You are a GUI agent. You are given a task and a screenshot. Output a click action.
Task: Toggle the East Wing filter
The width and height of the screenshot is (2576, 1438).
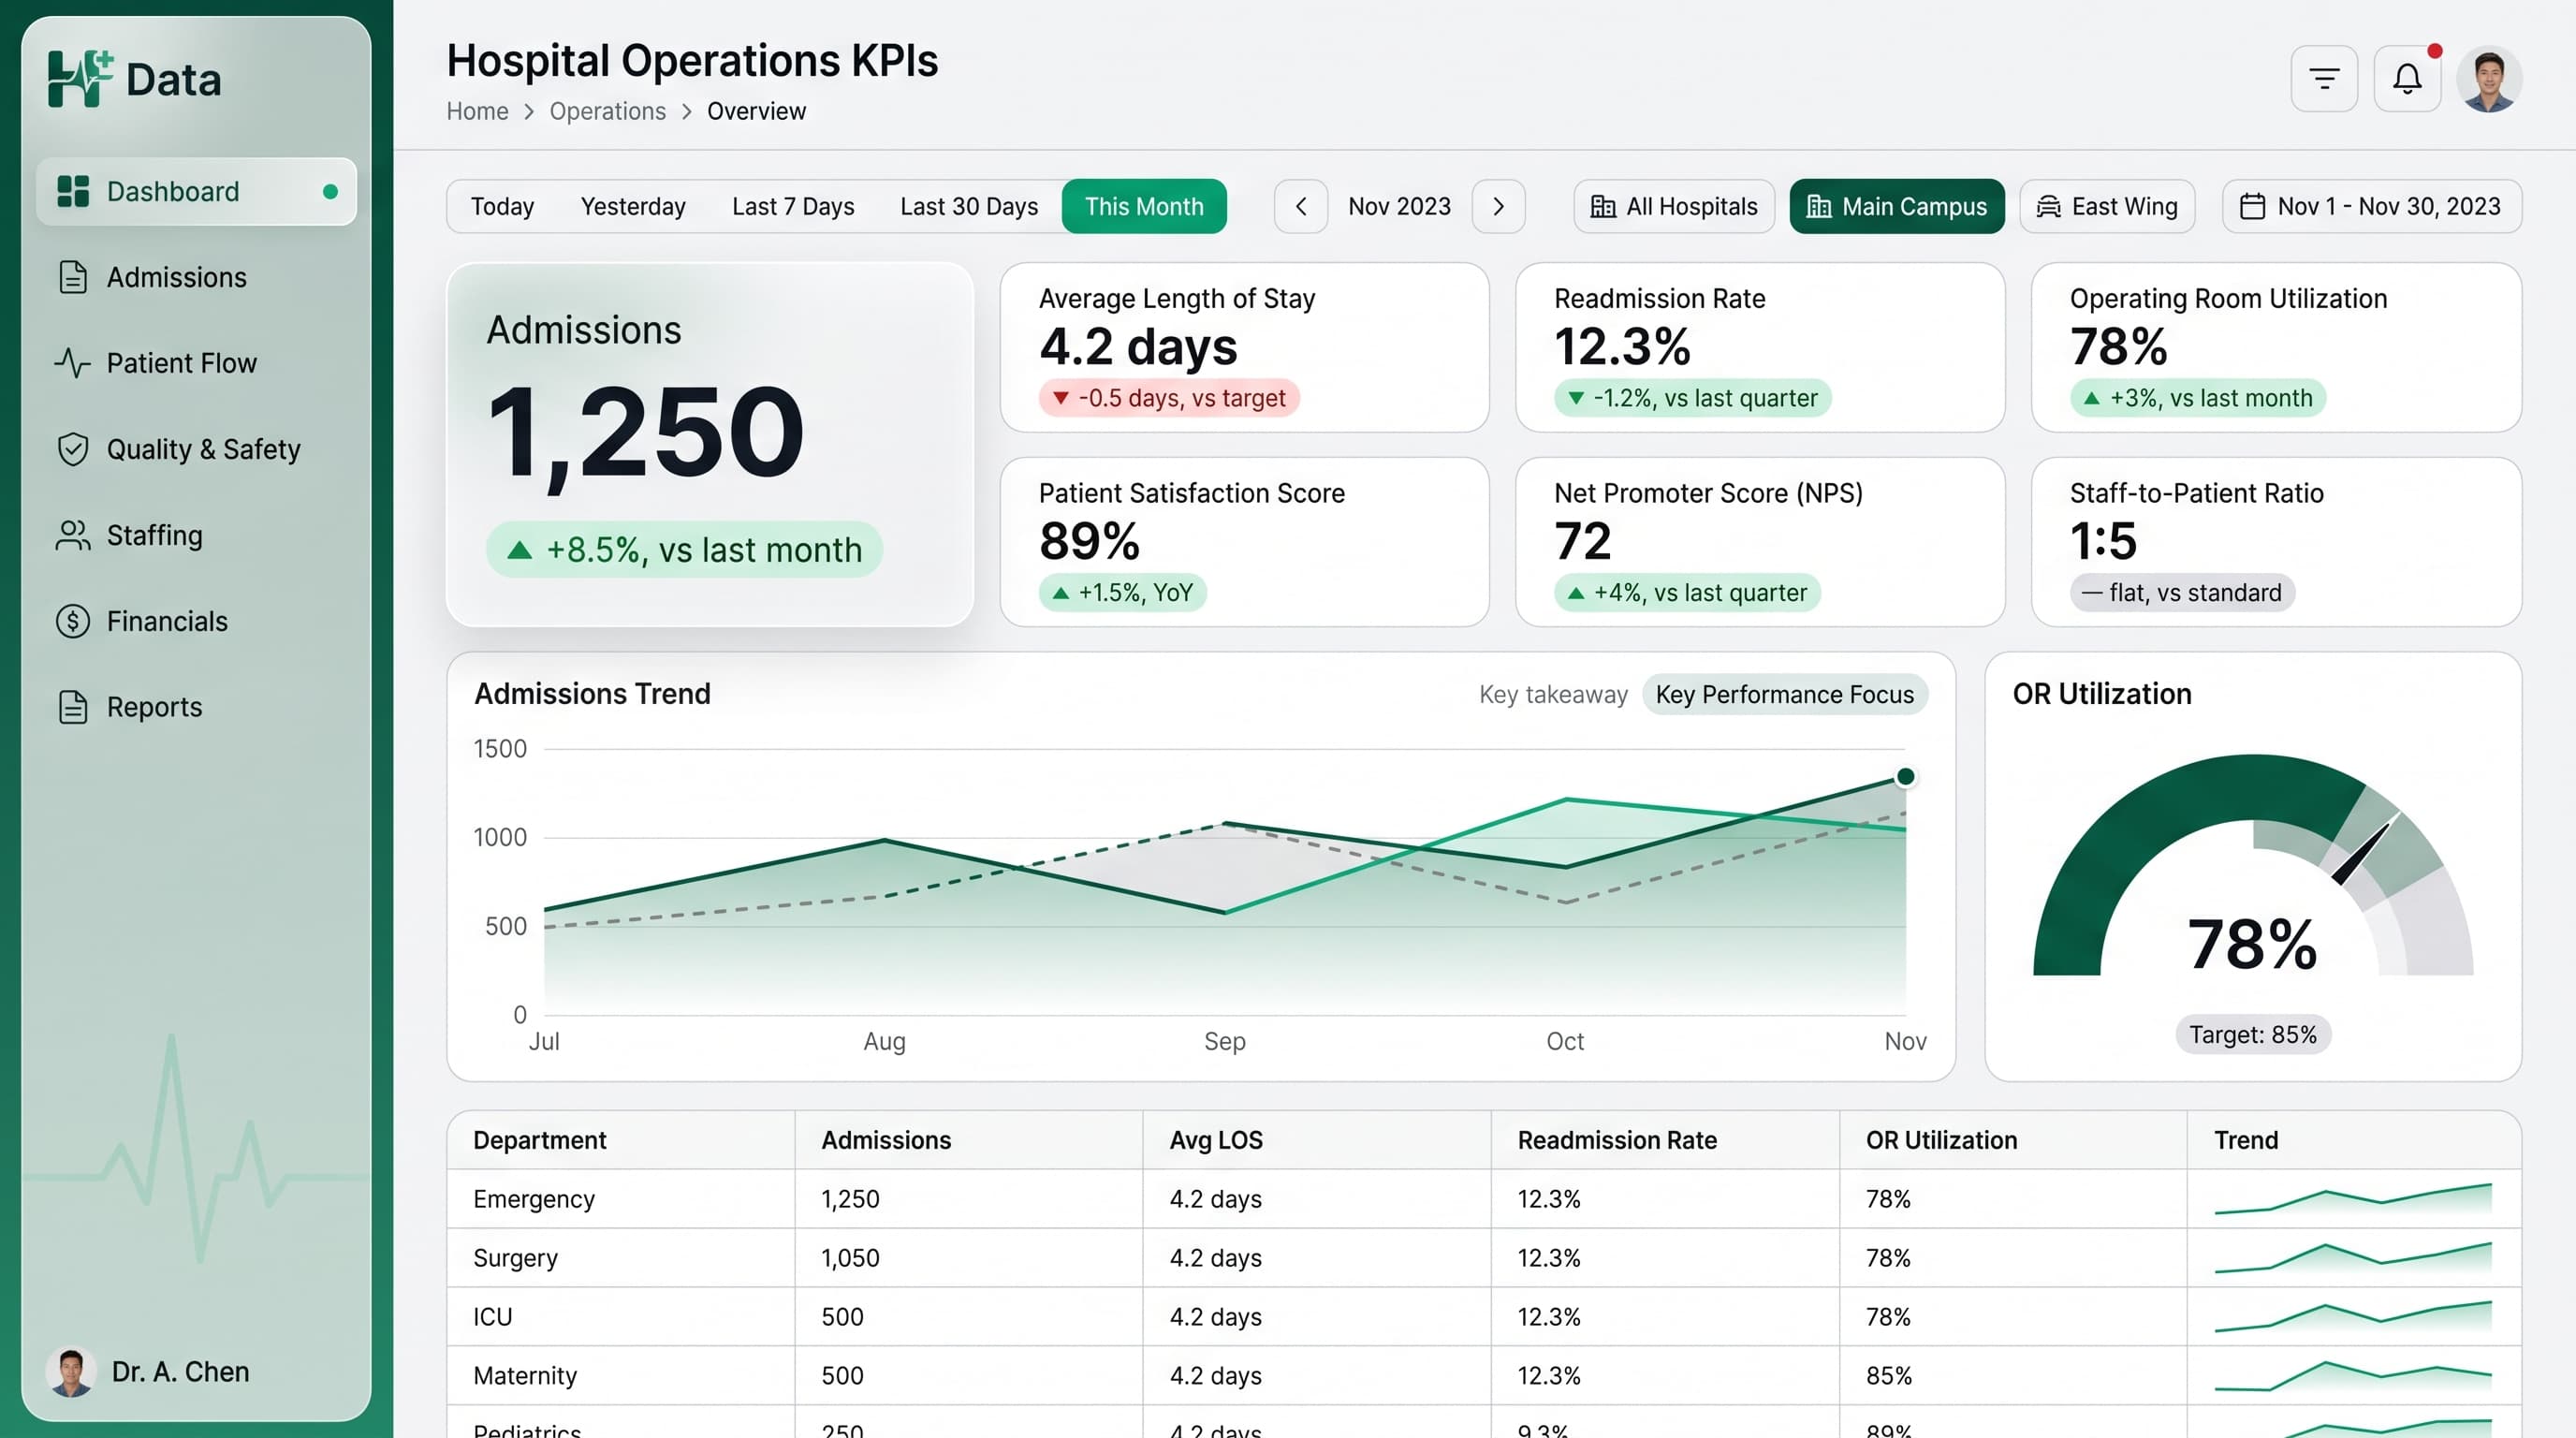2107,206
